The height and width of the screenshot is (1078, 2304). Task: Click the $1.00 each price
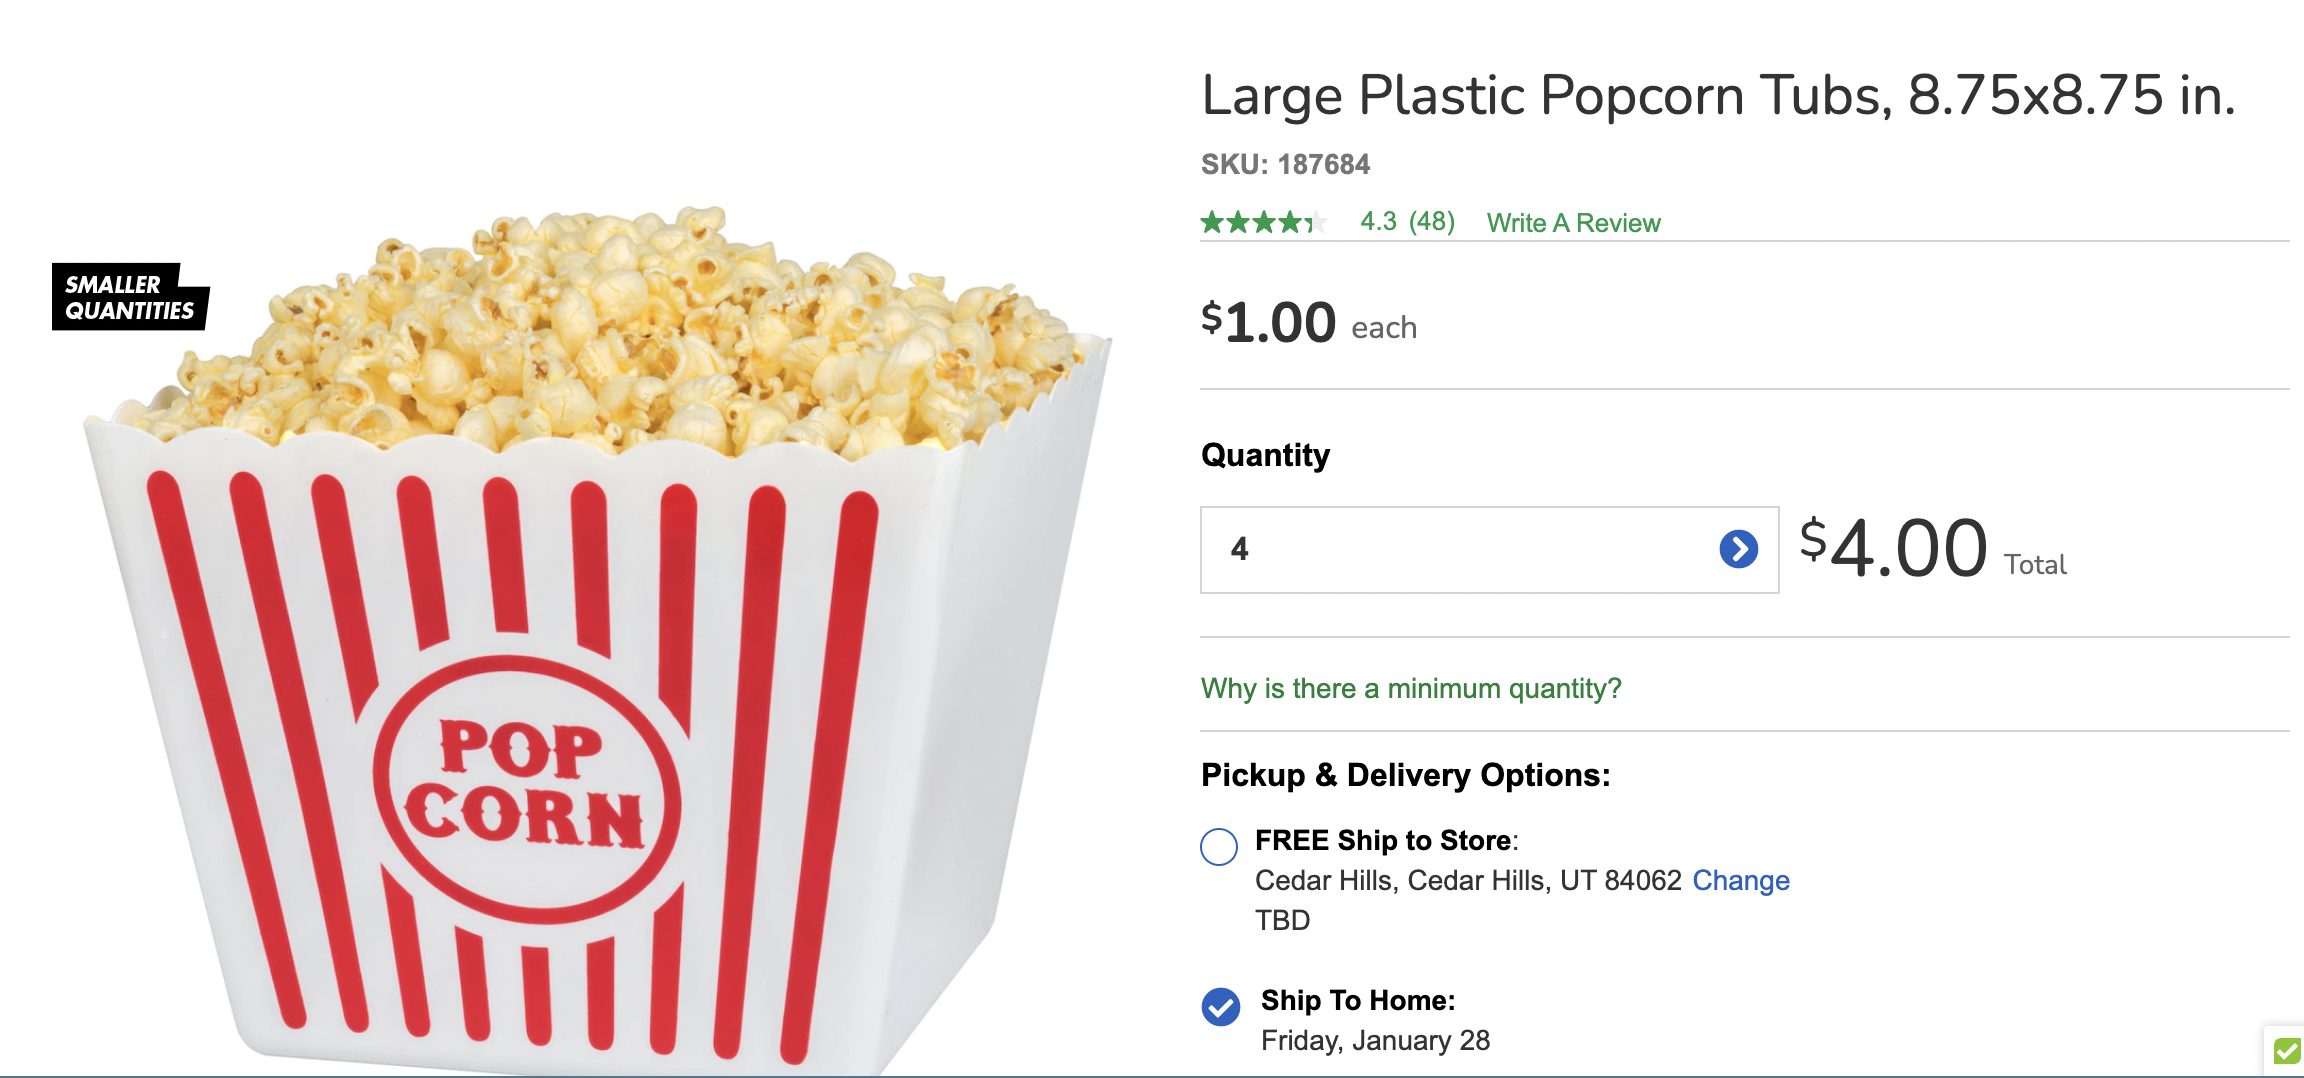1308,323
